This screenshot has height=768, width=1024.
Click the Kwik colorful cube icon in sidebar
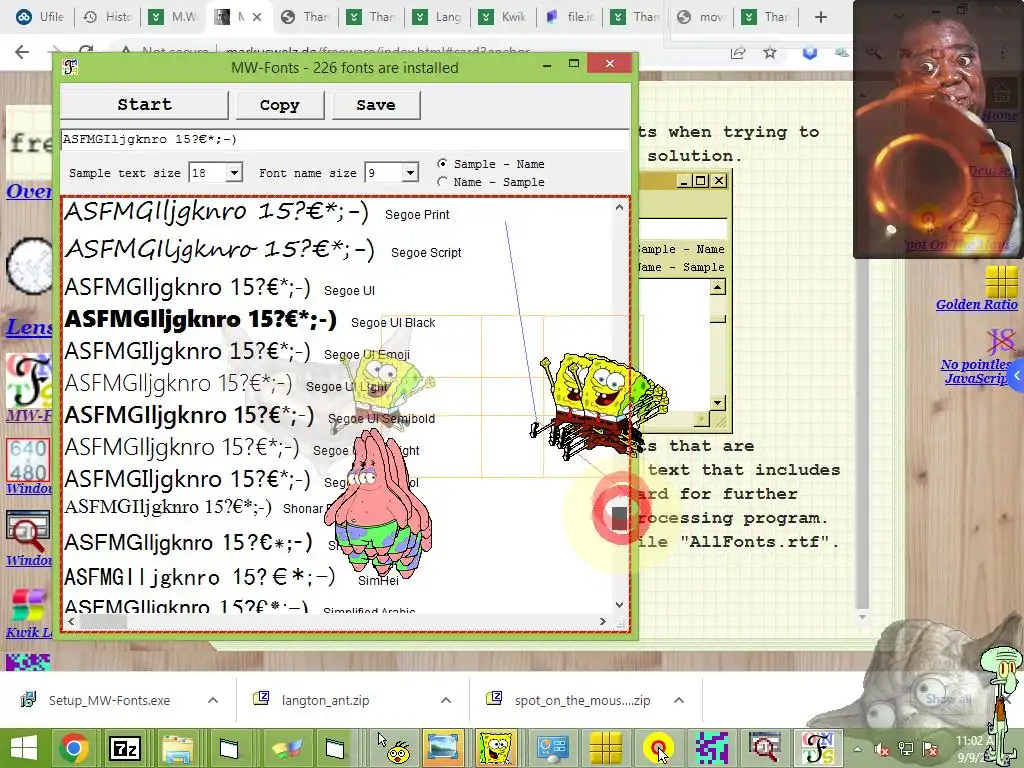tap(27, 605)
